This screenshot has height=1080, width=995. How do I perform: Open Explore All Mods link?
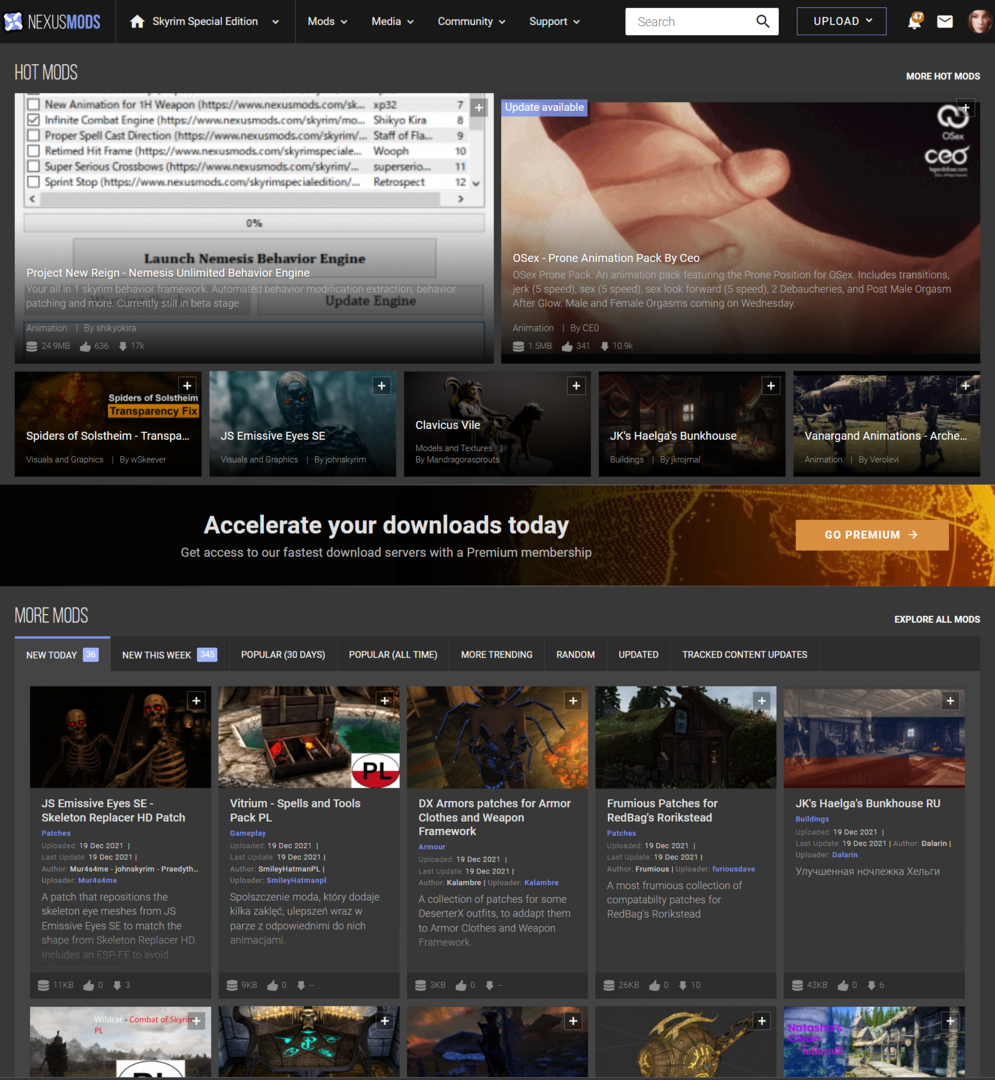click(x=936, y=619)
